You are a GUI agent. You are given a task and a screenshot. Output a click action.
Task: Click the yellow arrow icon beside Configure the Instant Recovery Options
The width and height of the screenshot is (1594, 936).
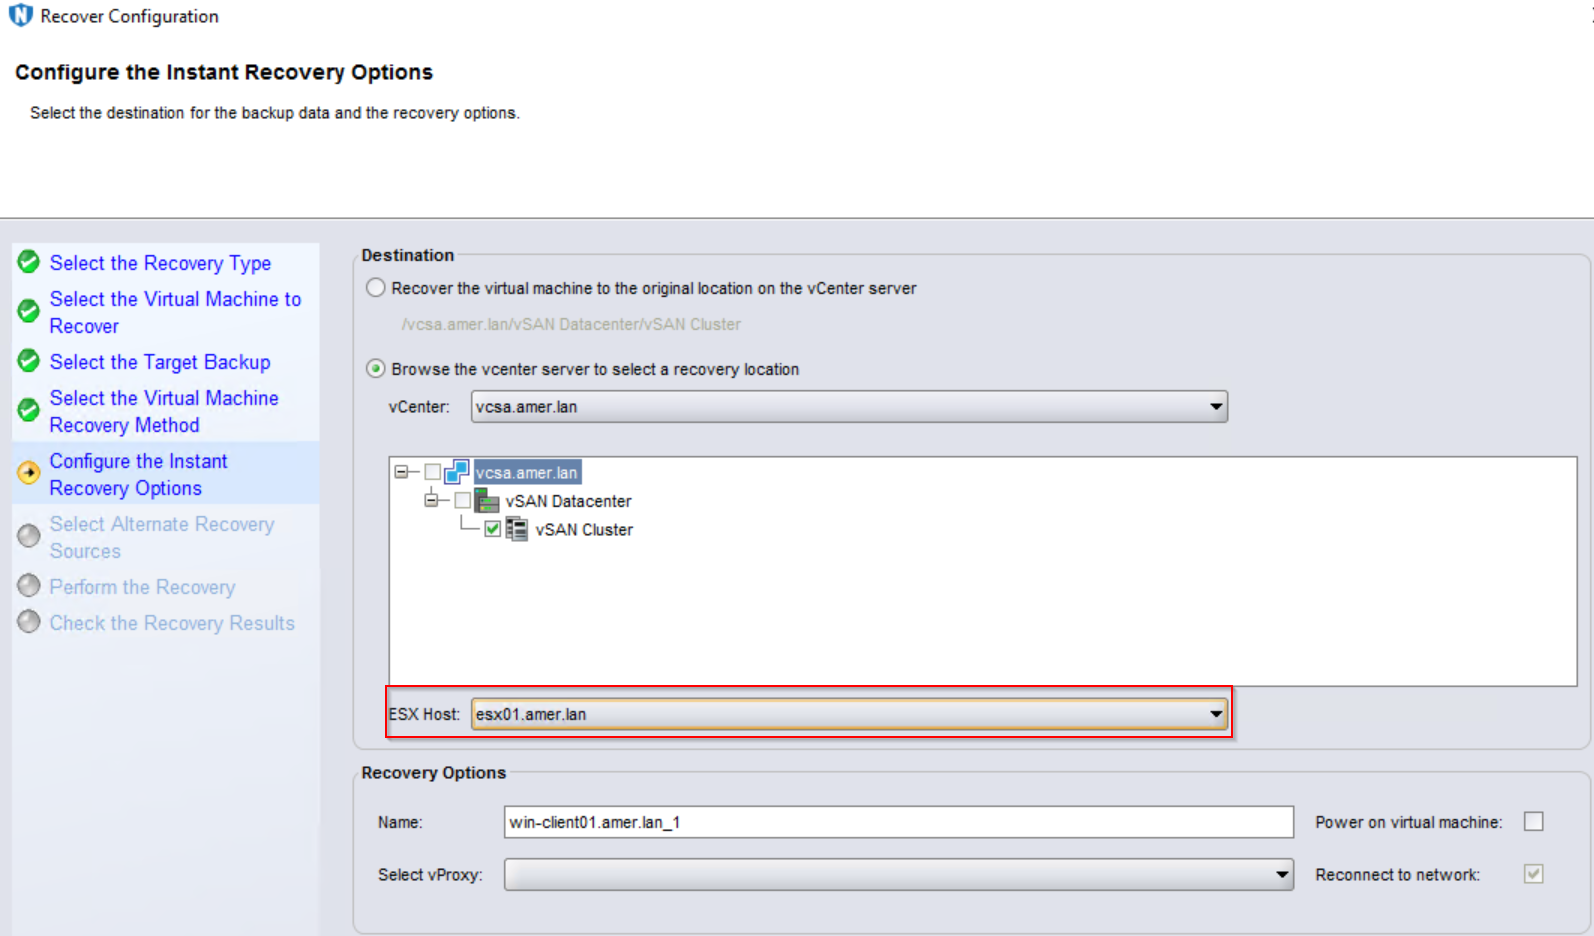tap(29, 472)
